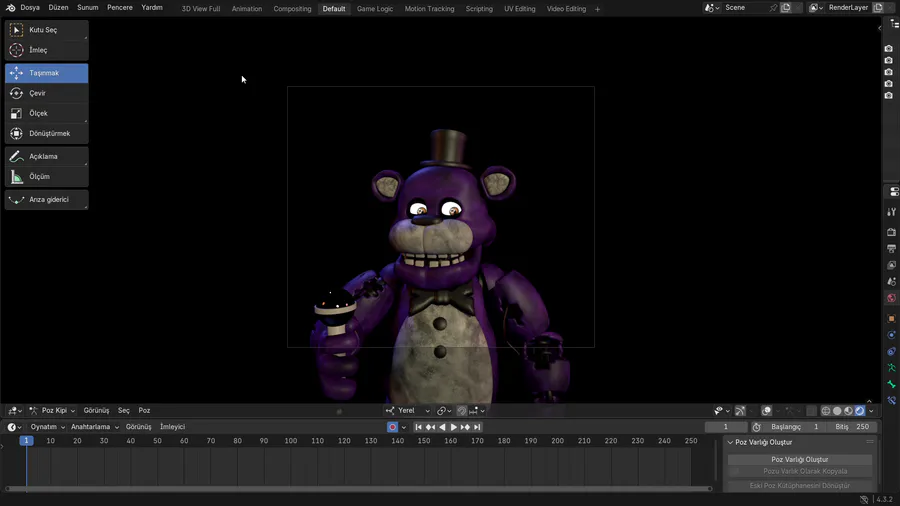
Task: Open the Sunum render menu
Action: coord(88,7)
